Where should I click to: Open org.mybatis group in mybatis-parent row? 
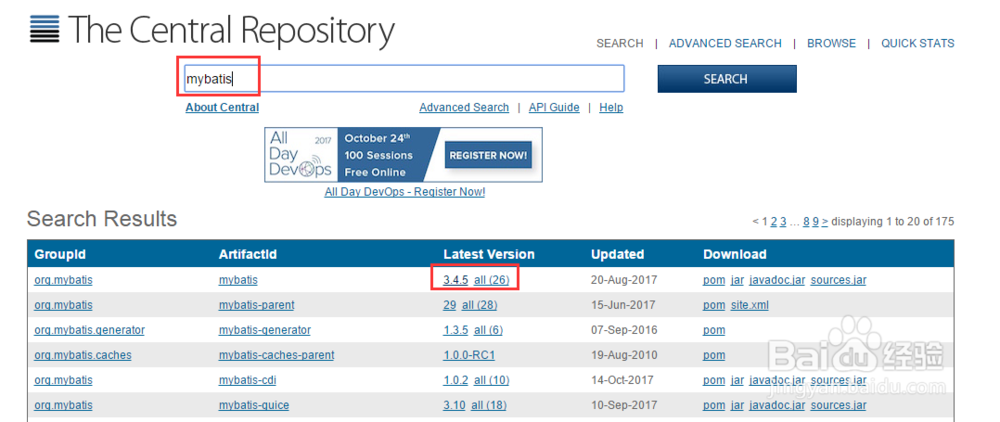(x=63, y=305)
